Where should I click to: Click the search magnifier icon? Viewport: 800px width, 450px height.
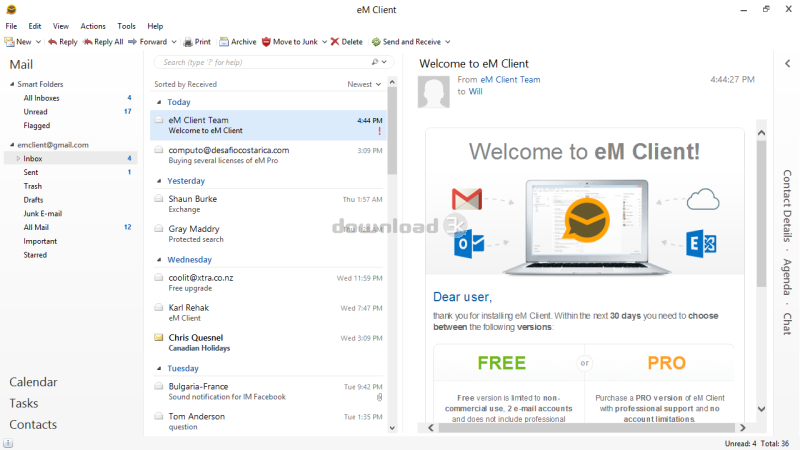tap(375, 62)
